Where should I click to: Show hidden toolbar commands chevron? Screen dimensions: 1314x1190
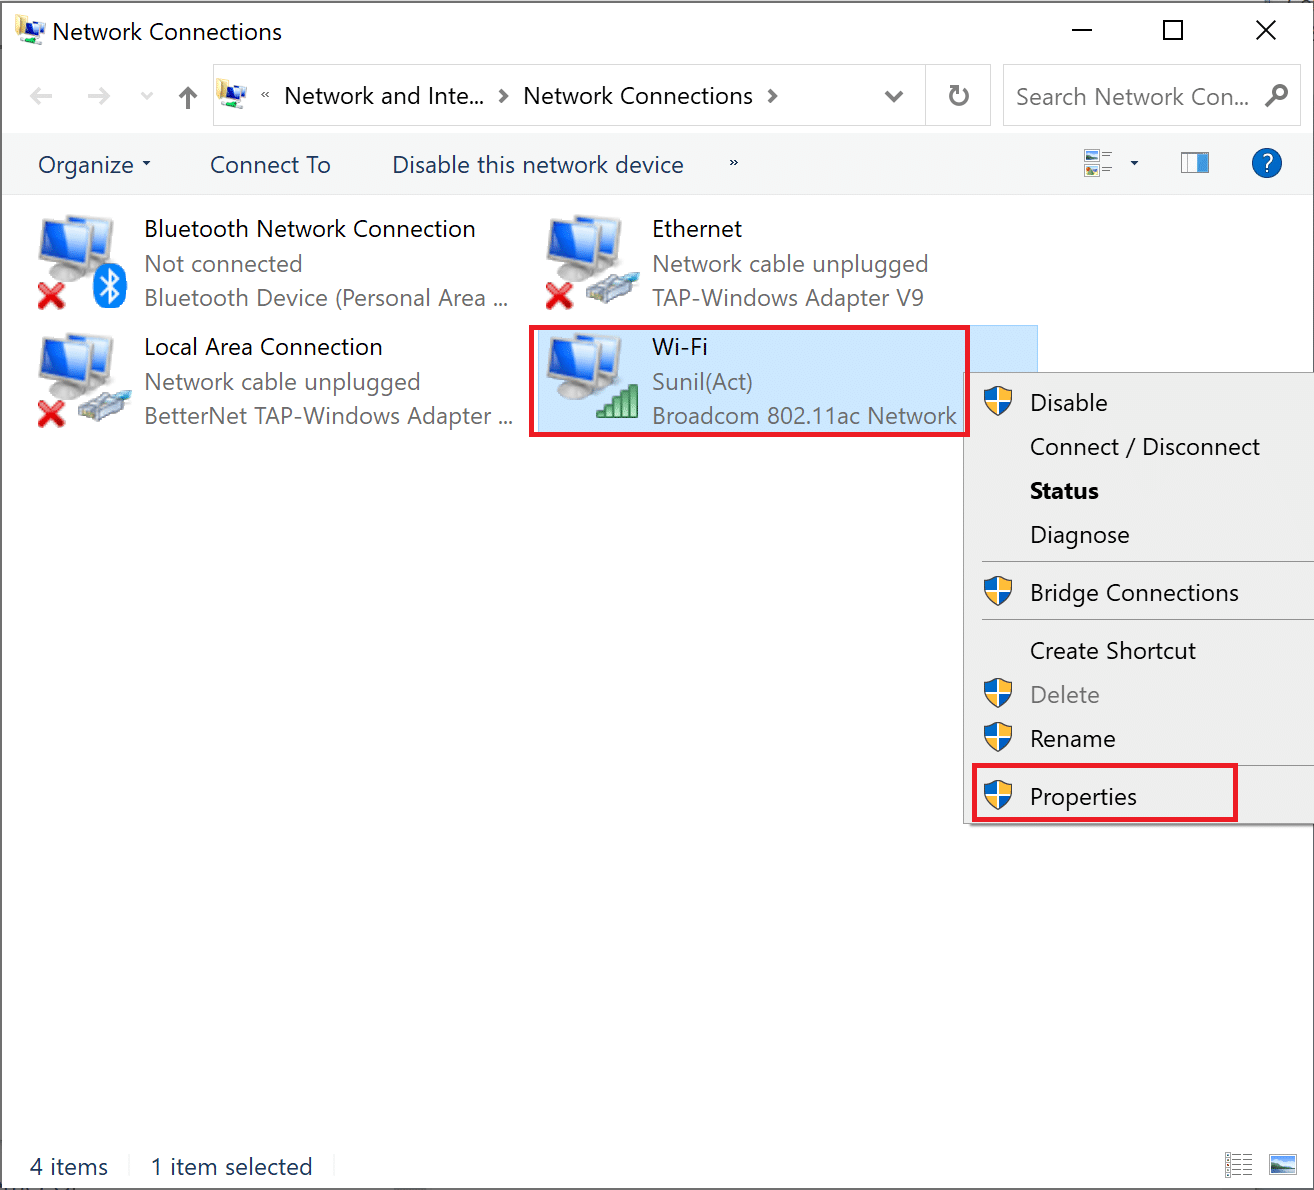point(733,163)
